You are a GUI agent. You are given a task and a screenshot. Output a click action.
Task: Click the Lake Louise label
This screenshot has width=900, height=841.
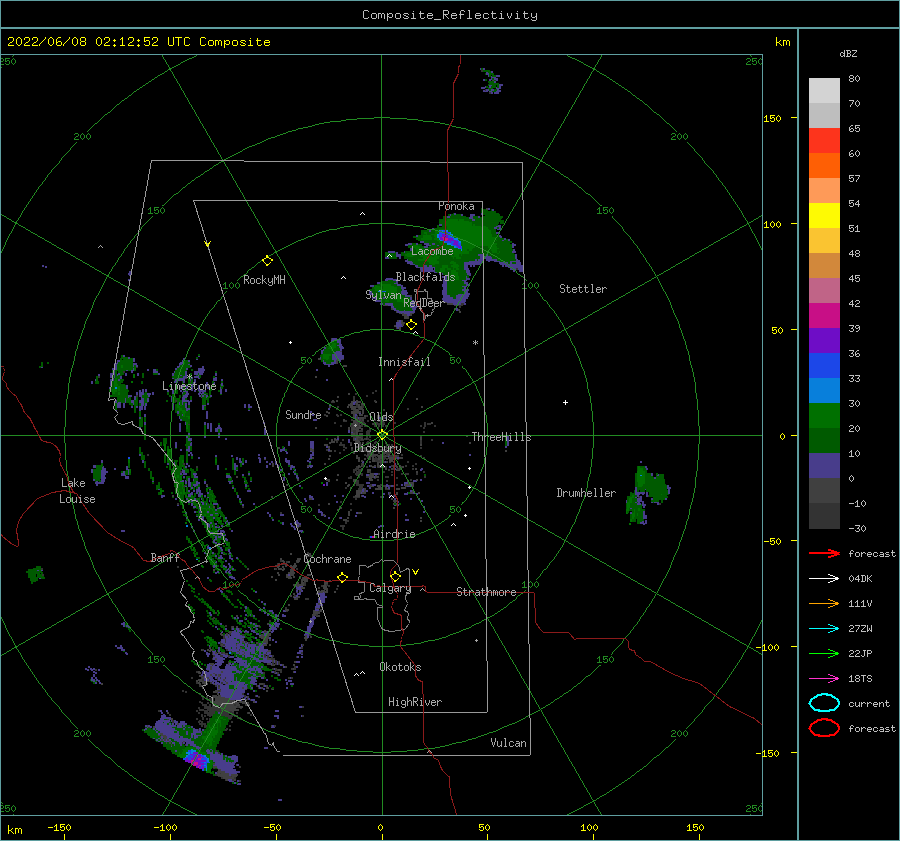[x=77, y=491]
